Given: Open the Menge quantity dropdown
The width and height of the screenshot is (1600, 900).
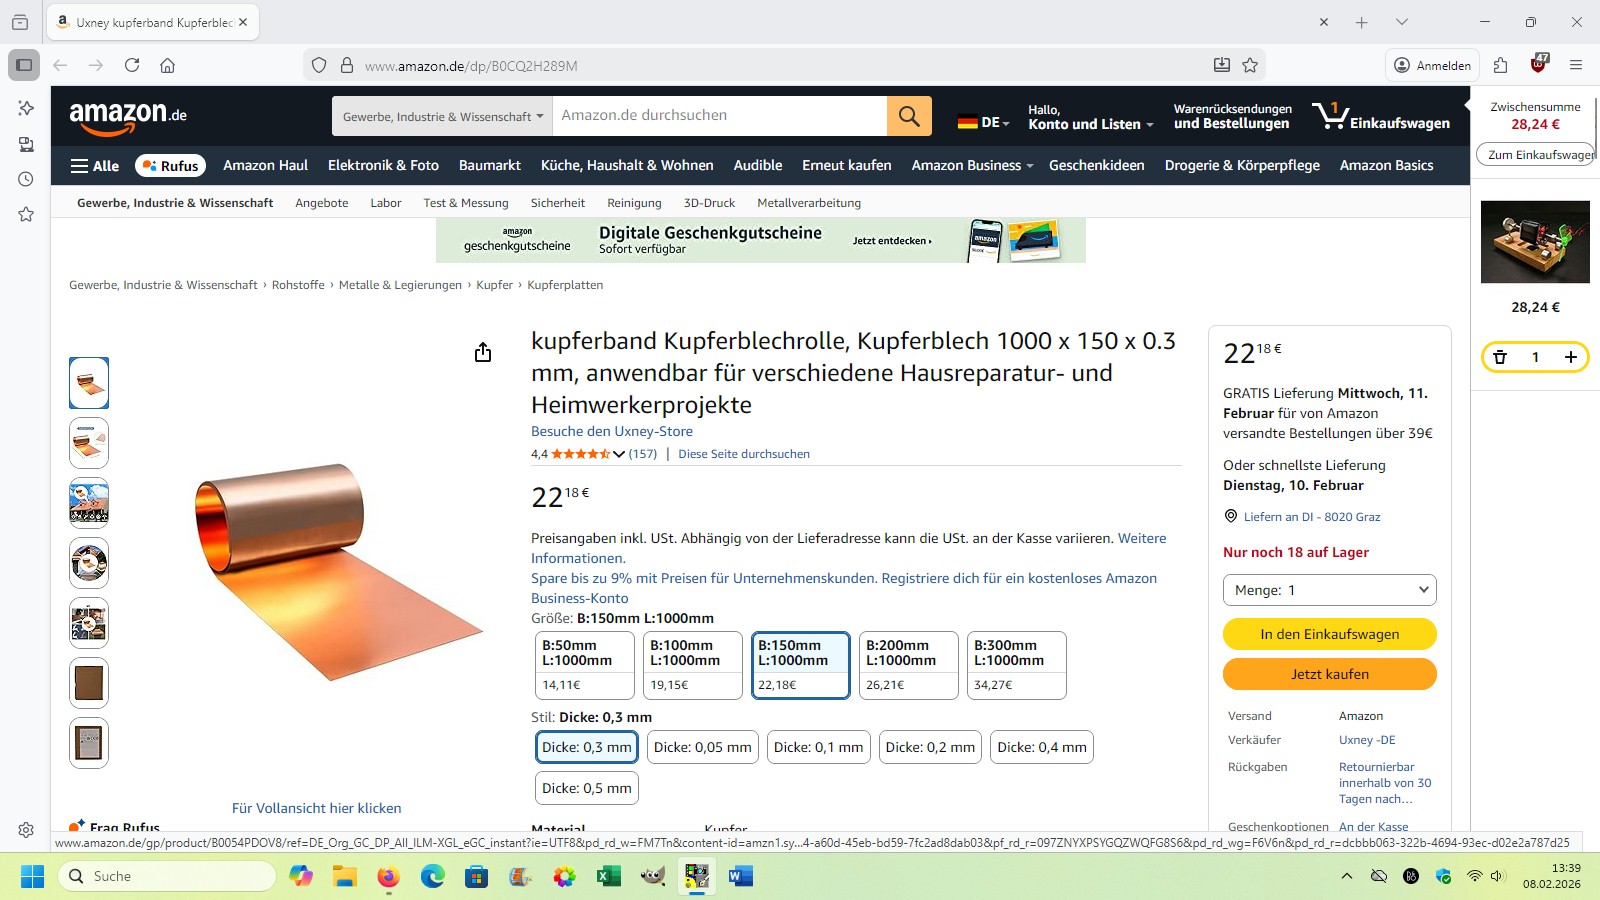Looking at the screenshot, I should point(1330,590).
